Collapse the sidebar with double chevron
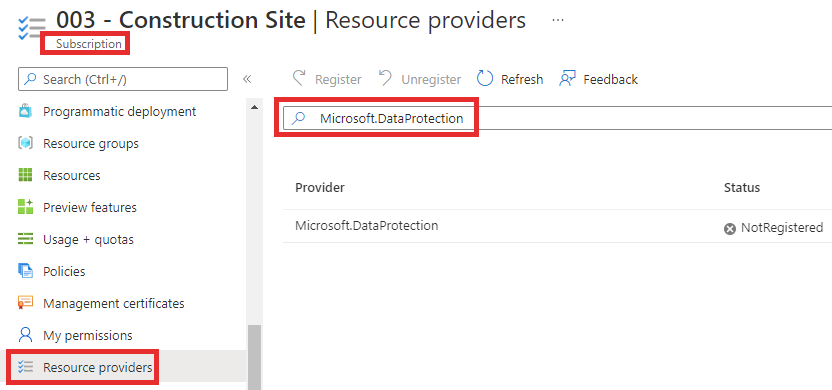Screen dimensions: 832x390 (x=247, y=79)
